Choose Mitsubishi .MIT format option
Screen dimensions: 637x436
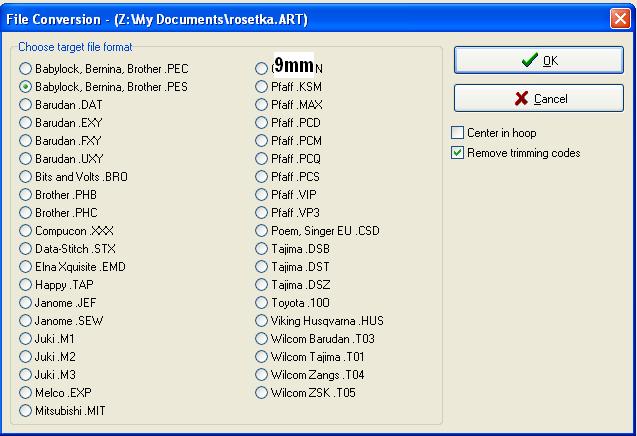coord(25,411)
